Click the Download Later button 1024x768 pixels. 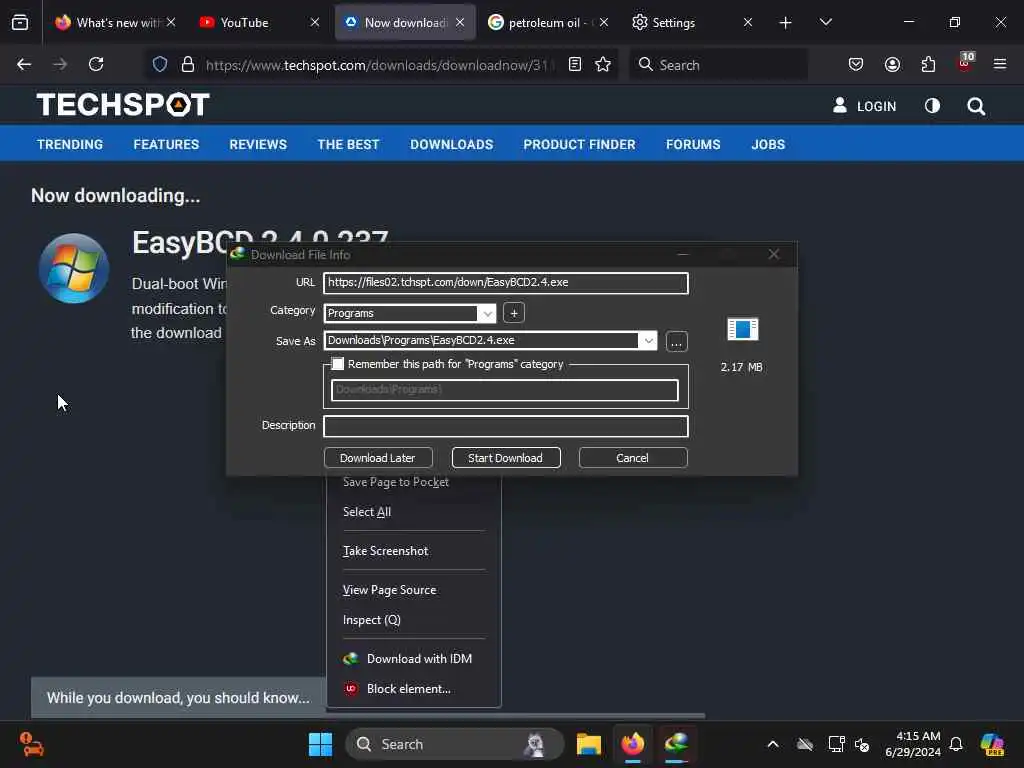click(377, 458)
